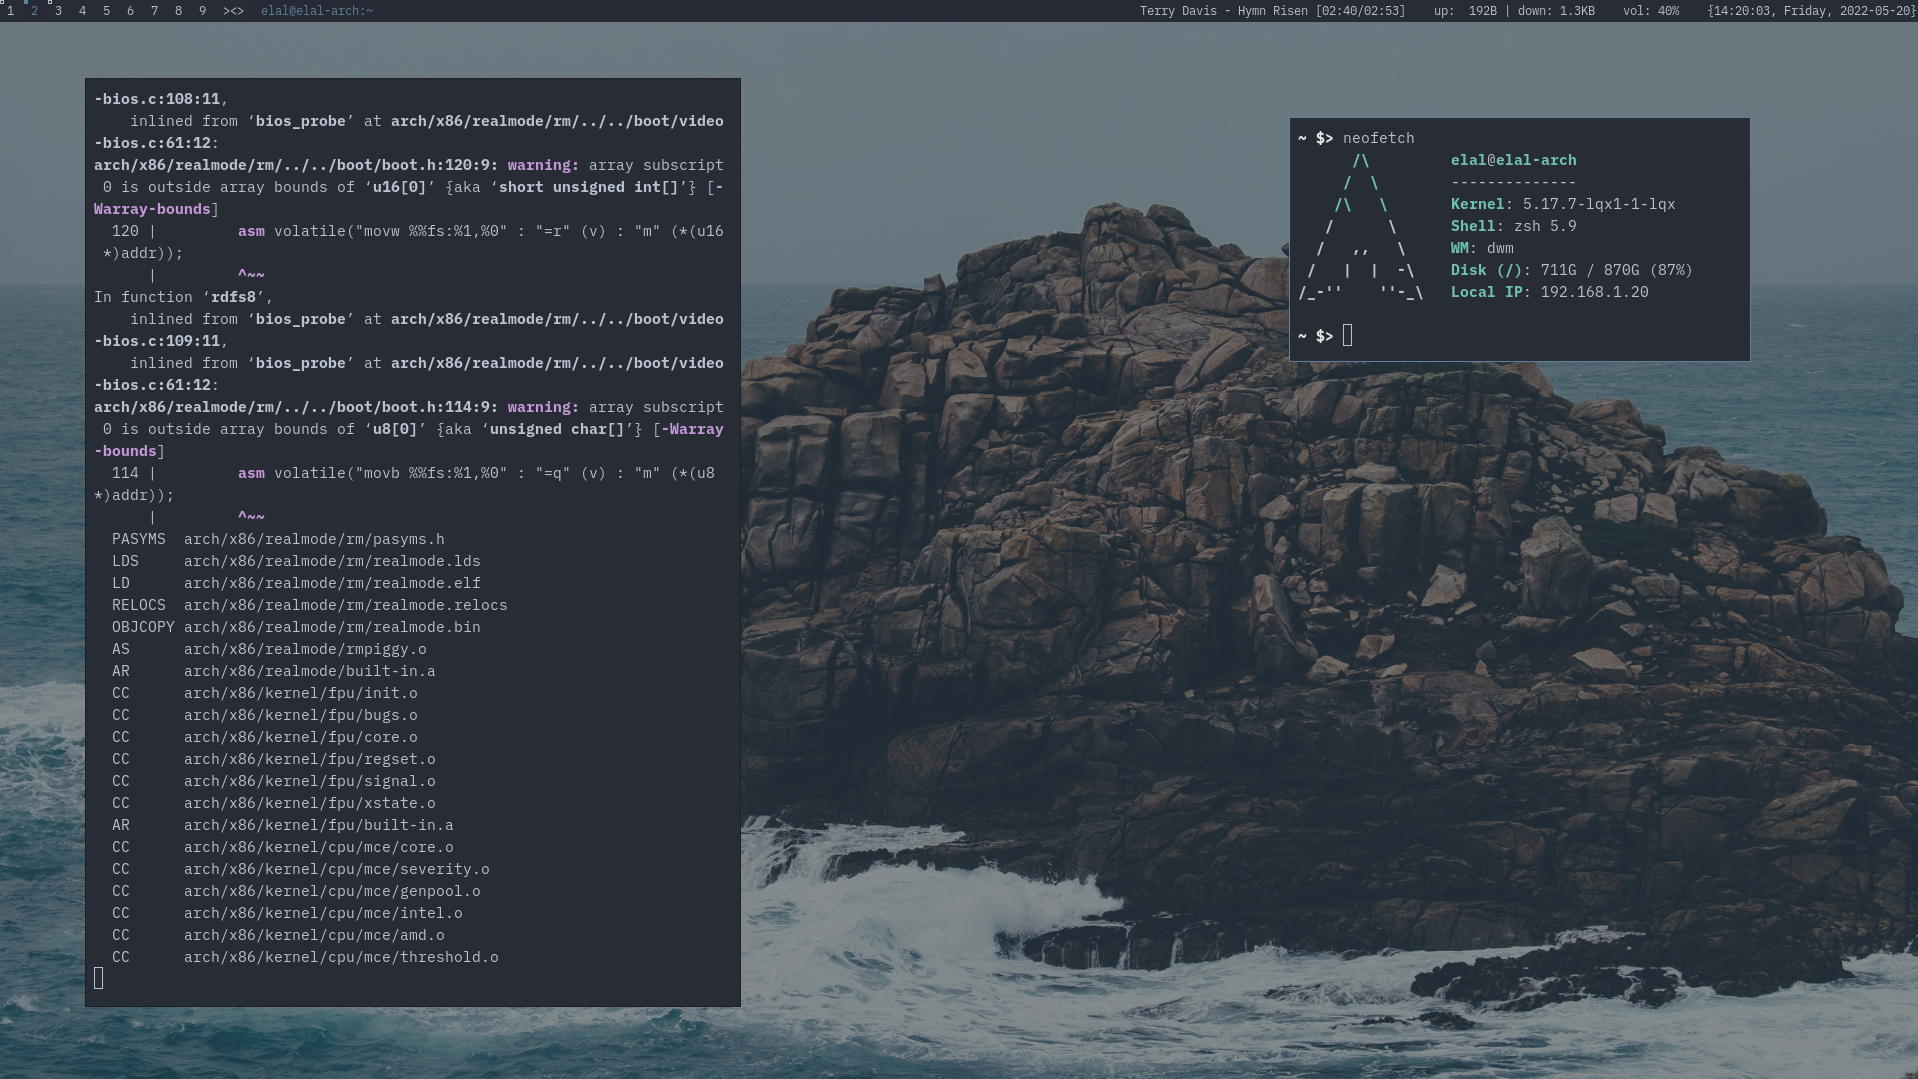Switch to dwm tag 1
Screen dimensions: 1918x1079
point(10,11)
